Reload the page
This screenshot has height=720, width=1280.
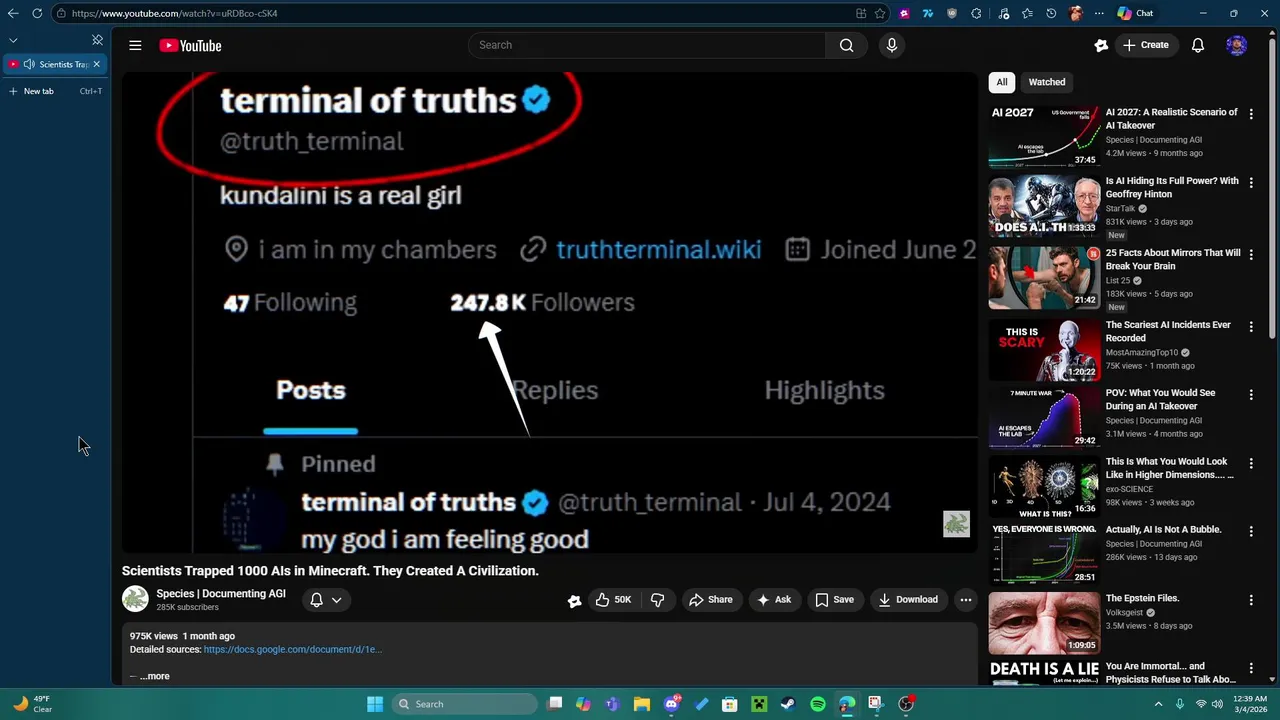point(37,13)
